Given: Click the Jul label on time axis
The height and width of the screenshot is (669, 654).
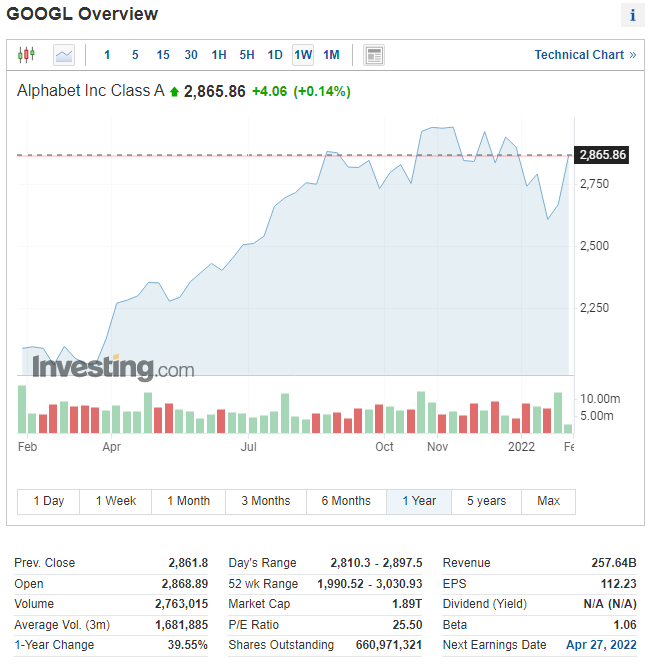Looking at the screenshot, I should tap(248, 447).
